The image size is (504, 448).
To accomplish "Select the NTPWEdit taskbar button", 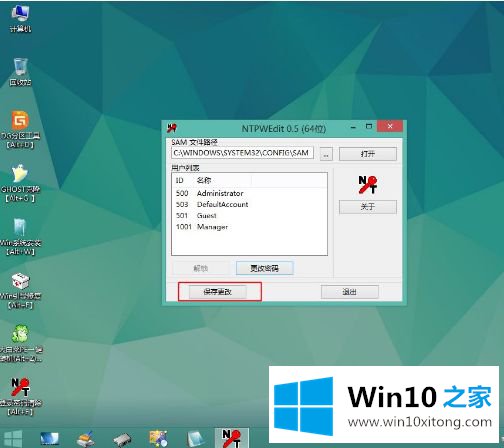I will (231, 438).
